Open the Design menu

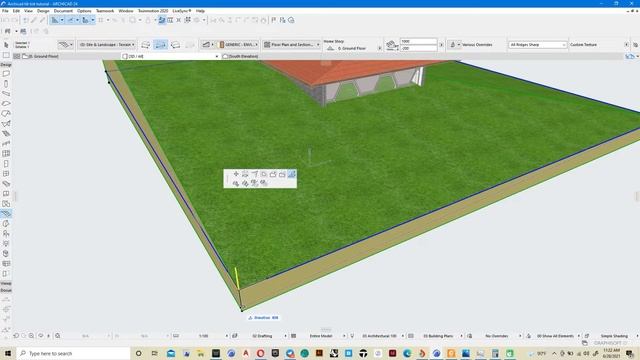[x=43, y=11]
